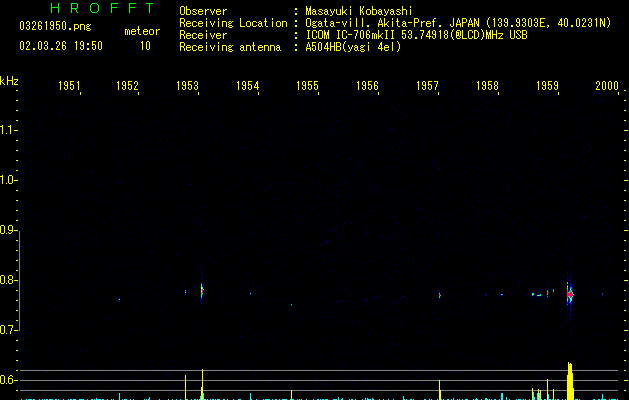Viewport: 629px width, 400px height.
Task: Click the Receiver field label
Action: pos(203,35)
